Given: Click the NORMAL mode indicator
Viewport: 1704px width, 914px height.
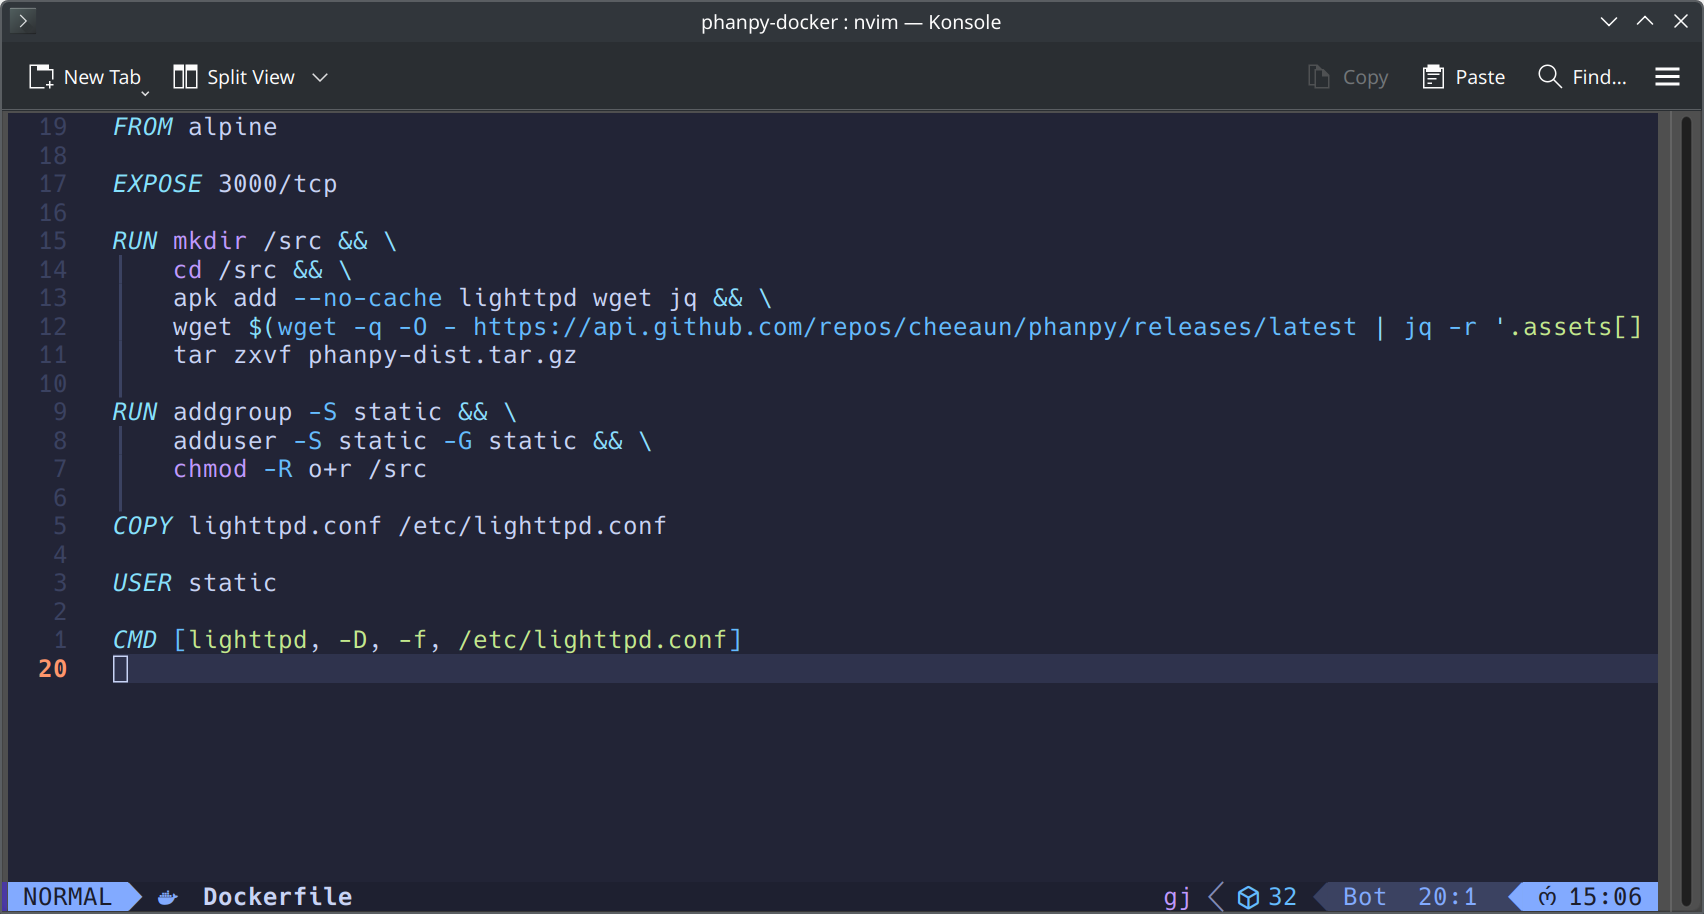Looking at the screenshot, I should pyautogui.click(x=67, y=897).
